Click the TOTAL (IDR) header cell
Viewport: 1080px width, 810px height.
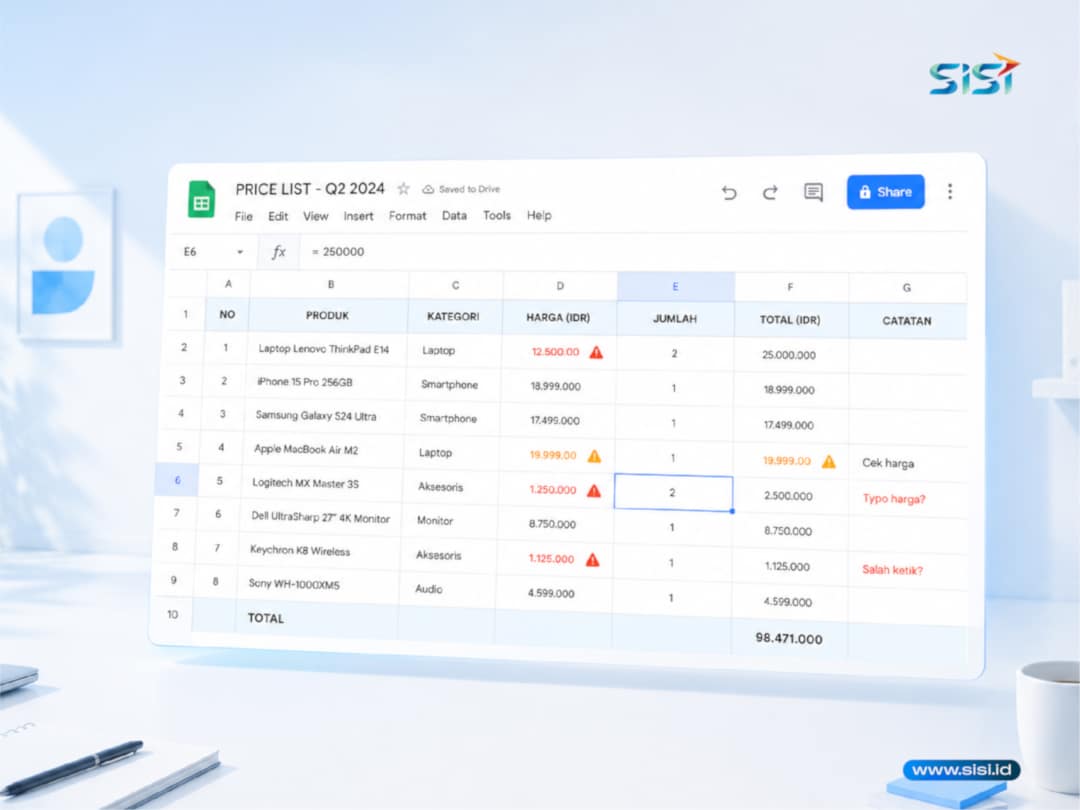pyautogui.click(x=790, y=320)
